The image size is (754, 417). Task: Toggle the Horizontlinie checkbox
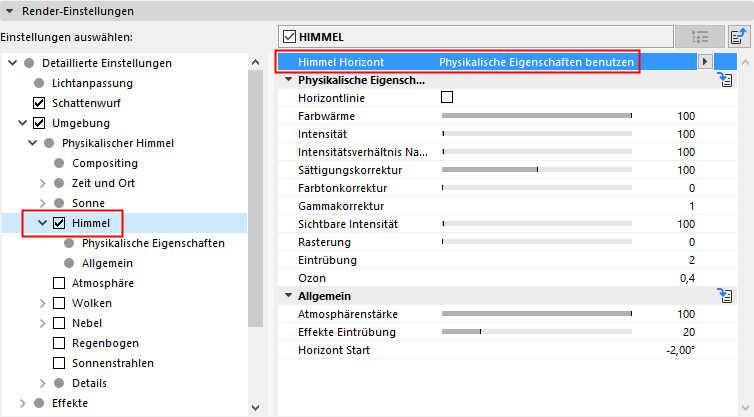pyautogui.click(x=447, y=98)
